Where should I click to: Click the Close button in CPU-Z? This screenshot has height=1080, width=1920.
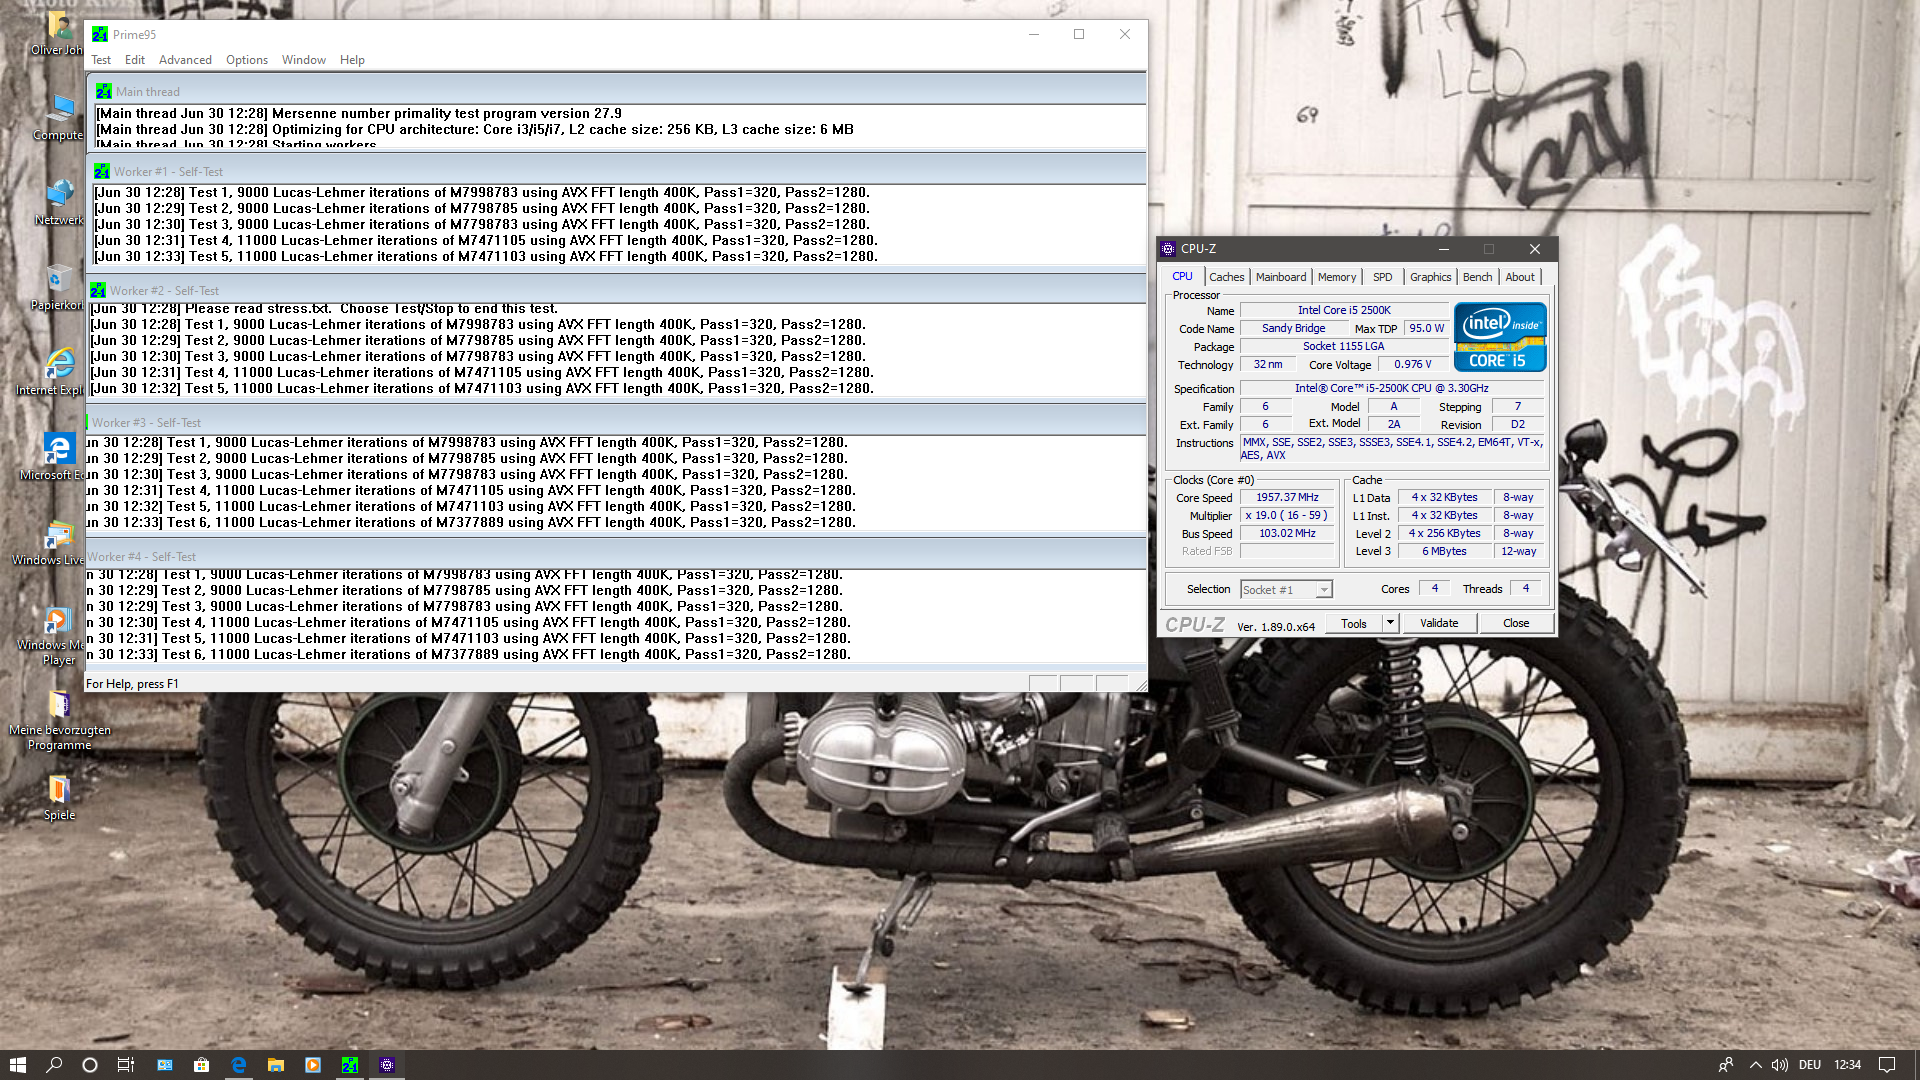tap(1516, 623)
